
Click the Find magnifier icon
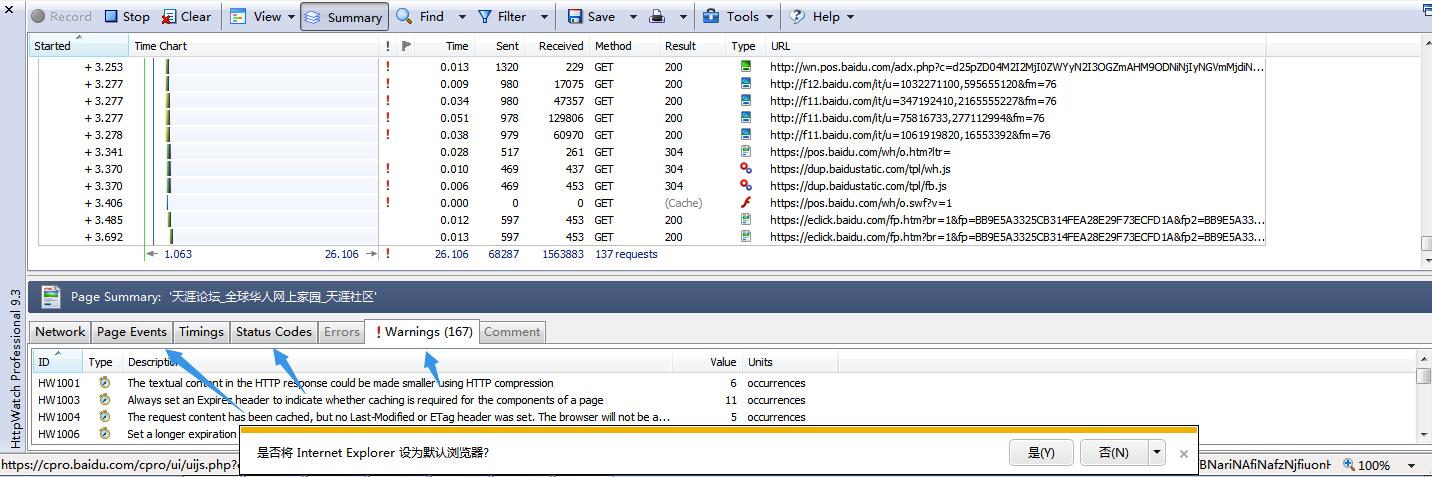tap(405, 16)
